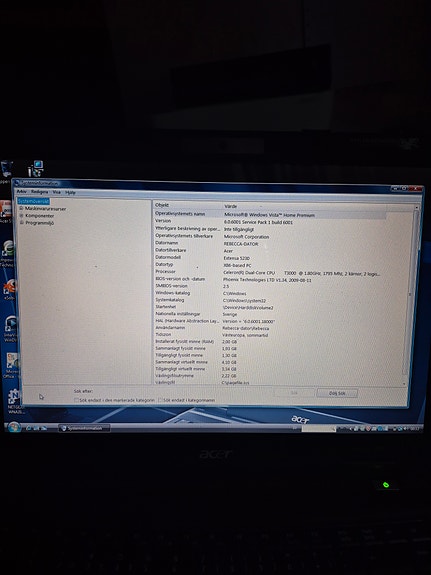Click the Phoenix Technologies LTD value
This screenshot has width=431, height=575.
point(267,280)
